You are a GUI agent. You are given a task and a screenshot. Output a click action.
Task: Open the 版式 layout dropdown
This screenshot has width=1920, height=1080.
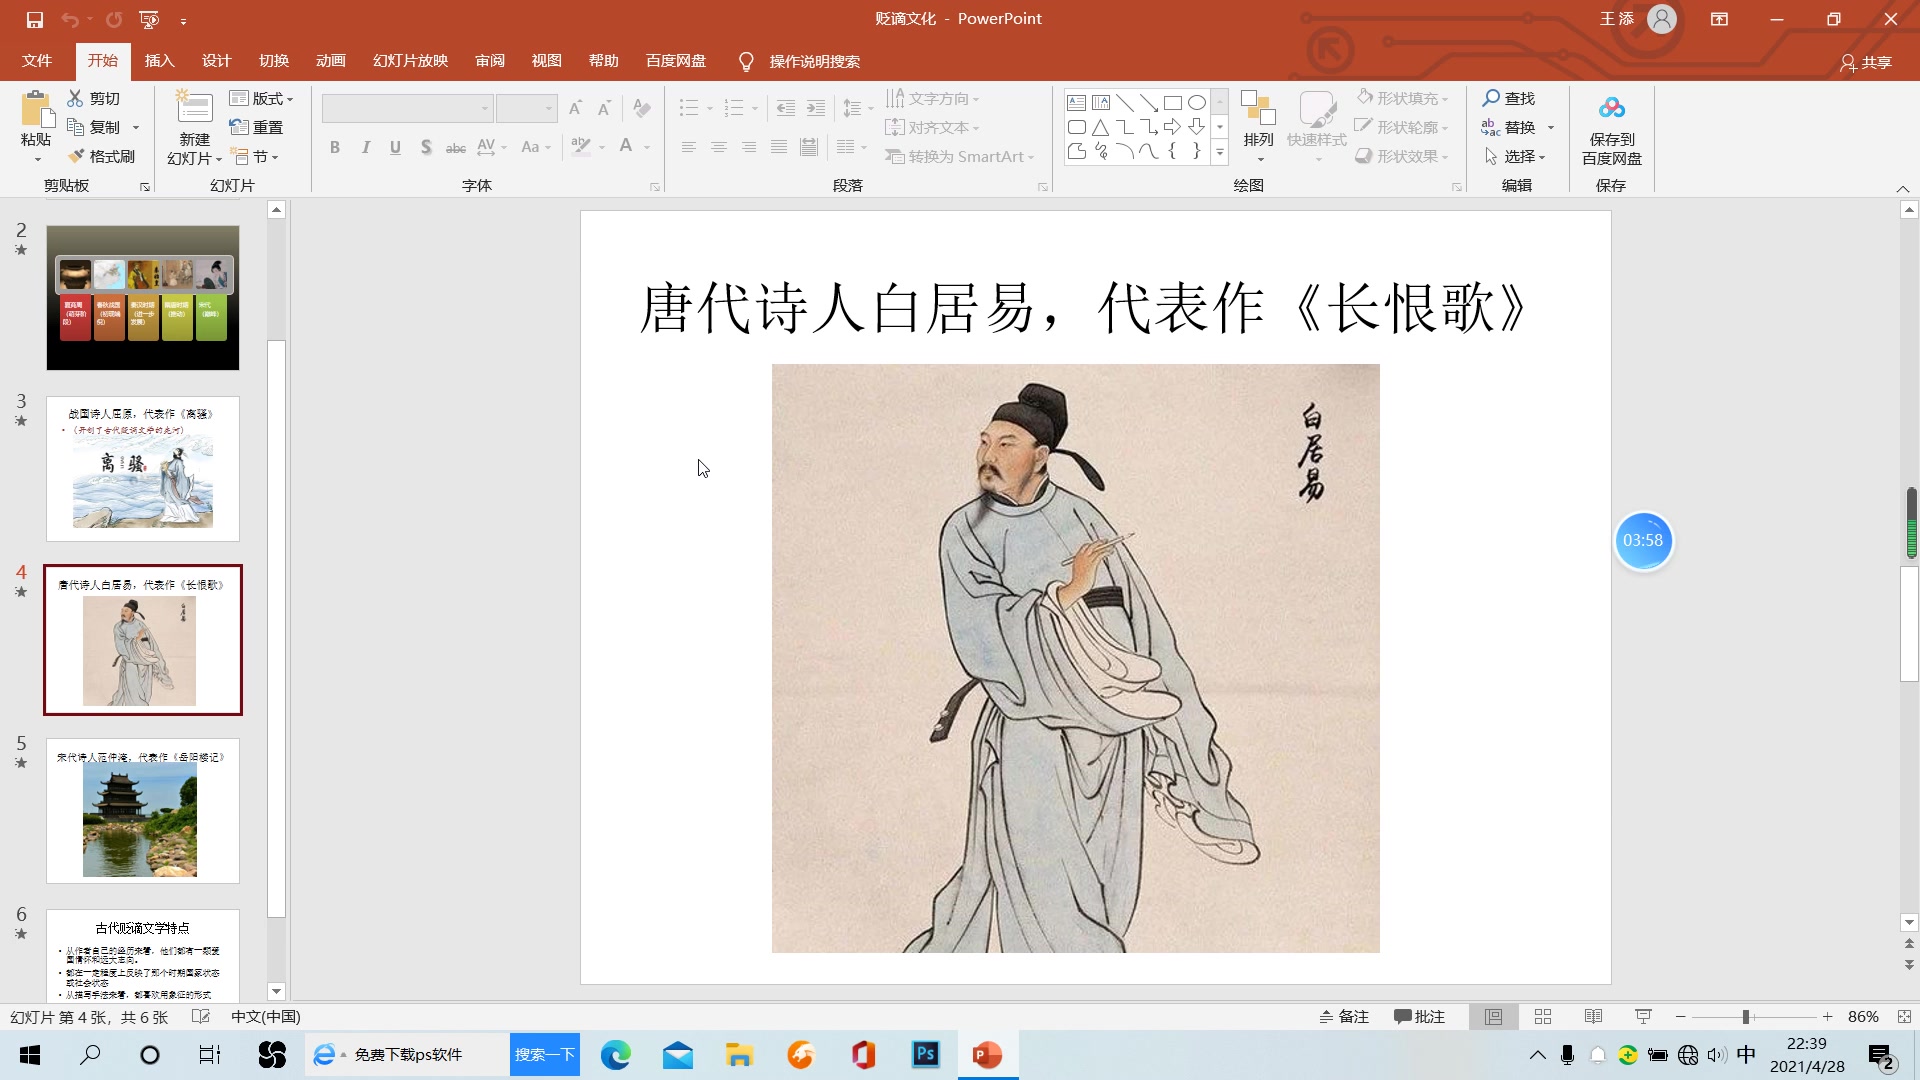262,98
